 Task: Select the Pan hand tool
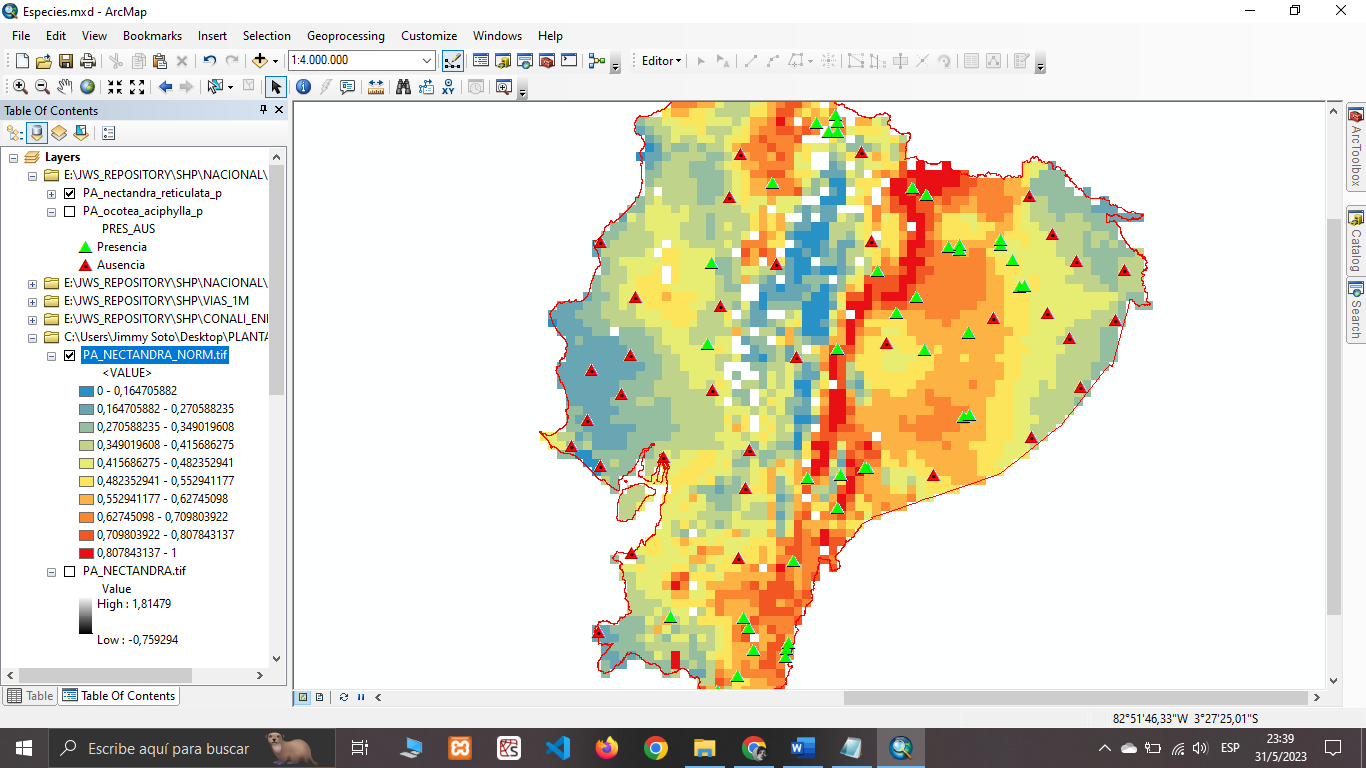[65, 87]
